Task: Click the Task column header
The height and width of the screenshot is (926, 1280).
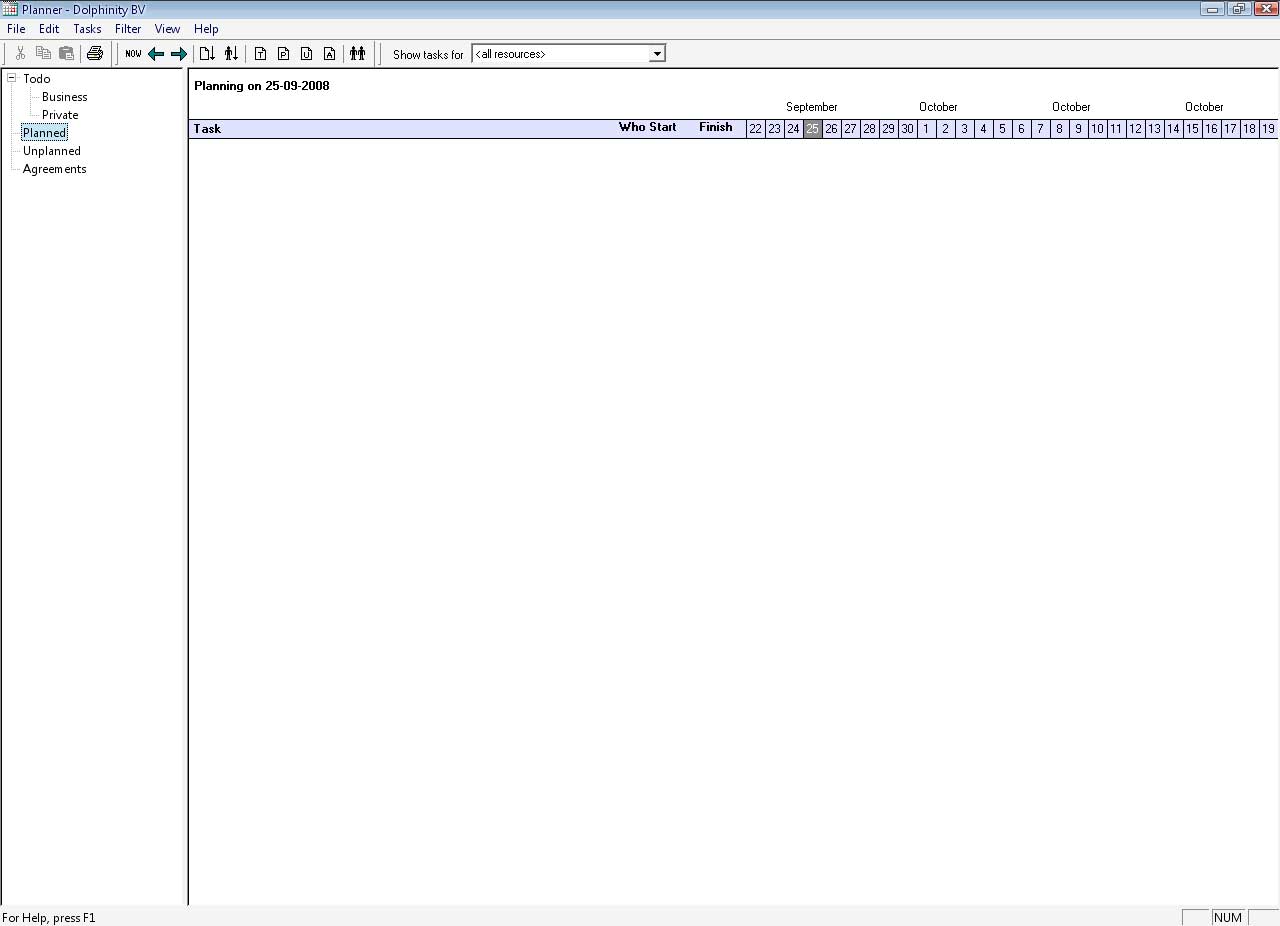Action: click(x=207, y=129)
